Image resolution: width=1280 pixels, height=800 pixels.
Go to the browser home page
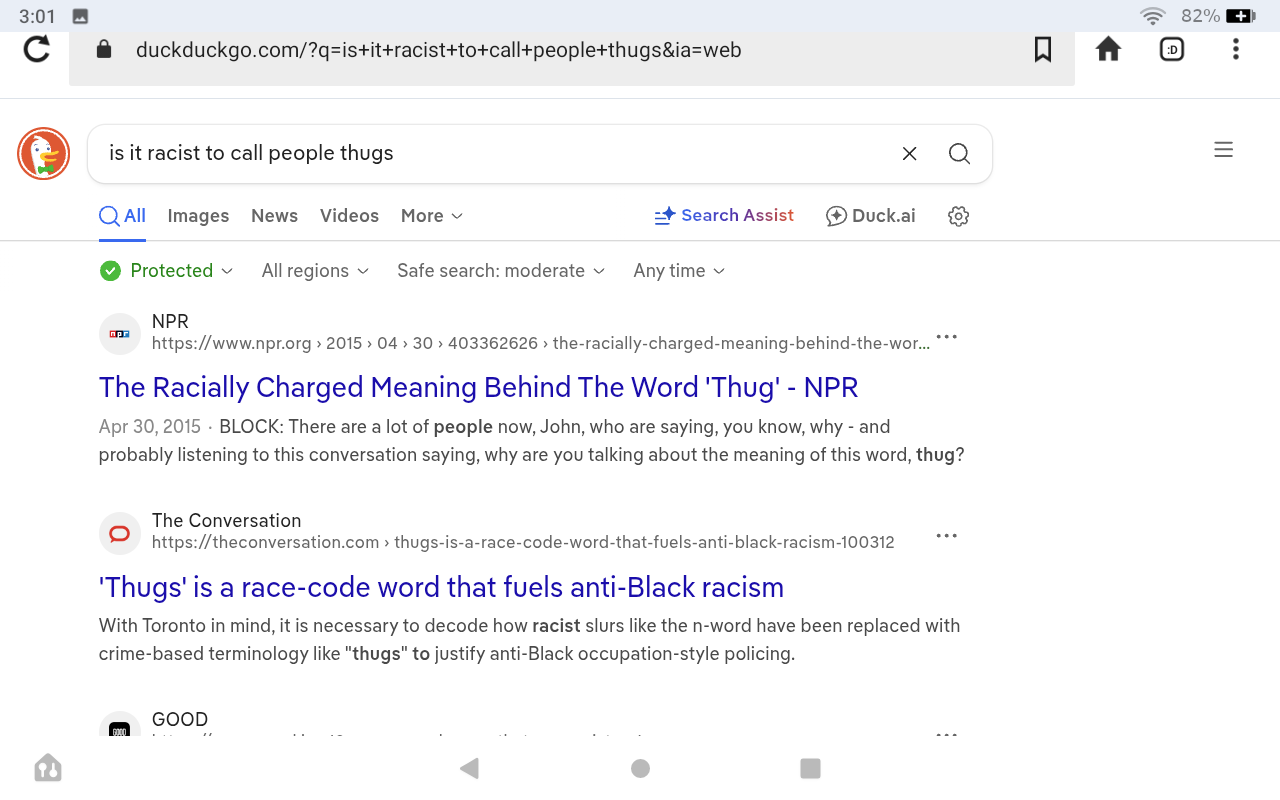[1108, 49]
